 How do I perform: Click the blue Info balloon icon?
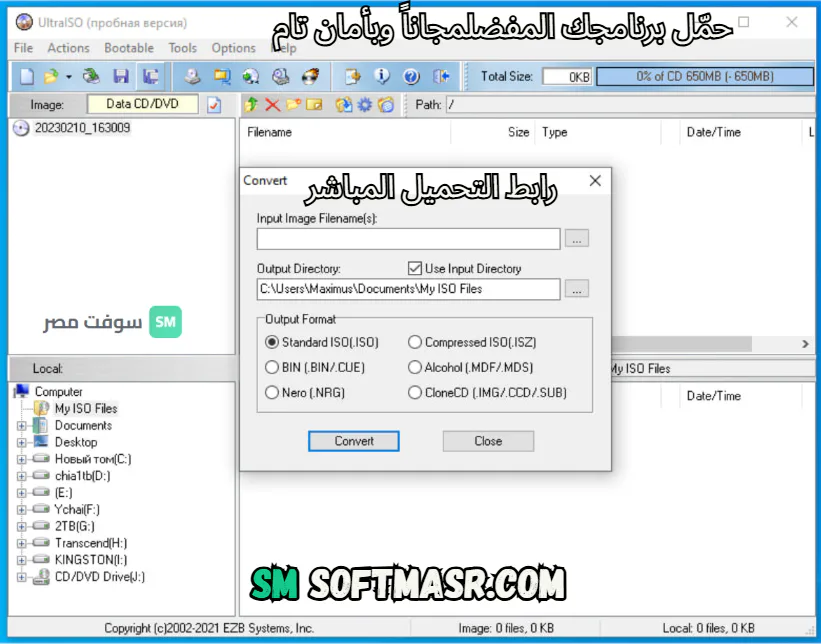coord(382,76)
